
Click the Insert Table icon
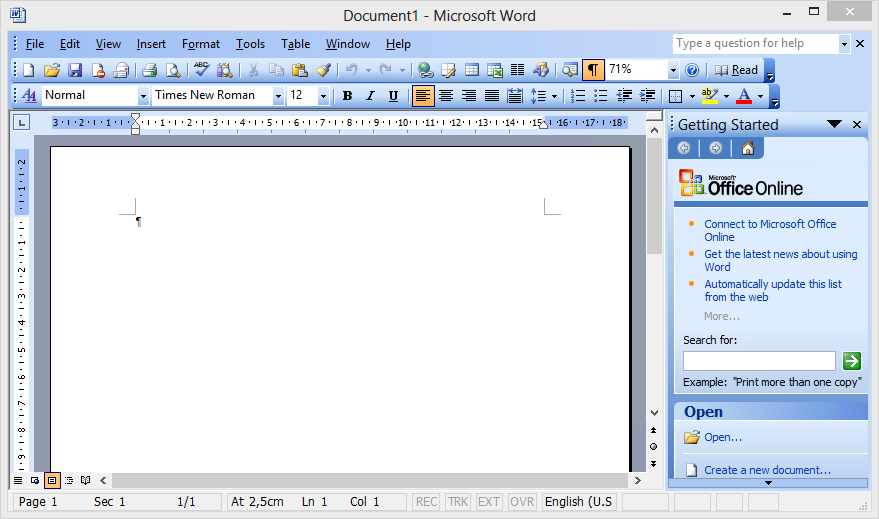click(472, 70)
